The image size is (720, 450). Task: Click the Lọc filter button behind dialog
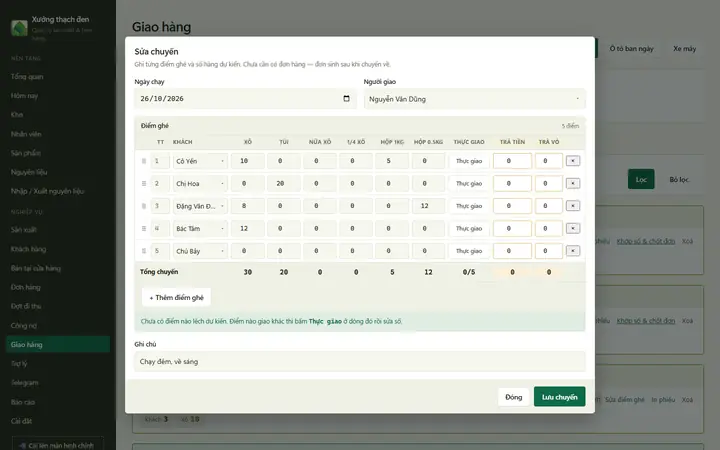pyautogui.click(x=641, y=180)
